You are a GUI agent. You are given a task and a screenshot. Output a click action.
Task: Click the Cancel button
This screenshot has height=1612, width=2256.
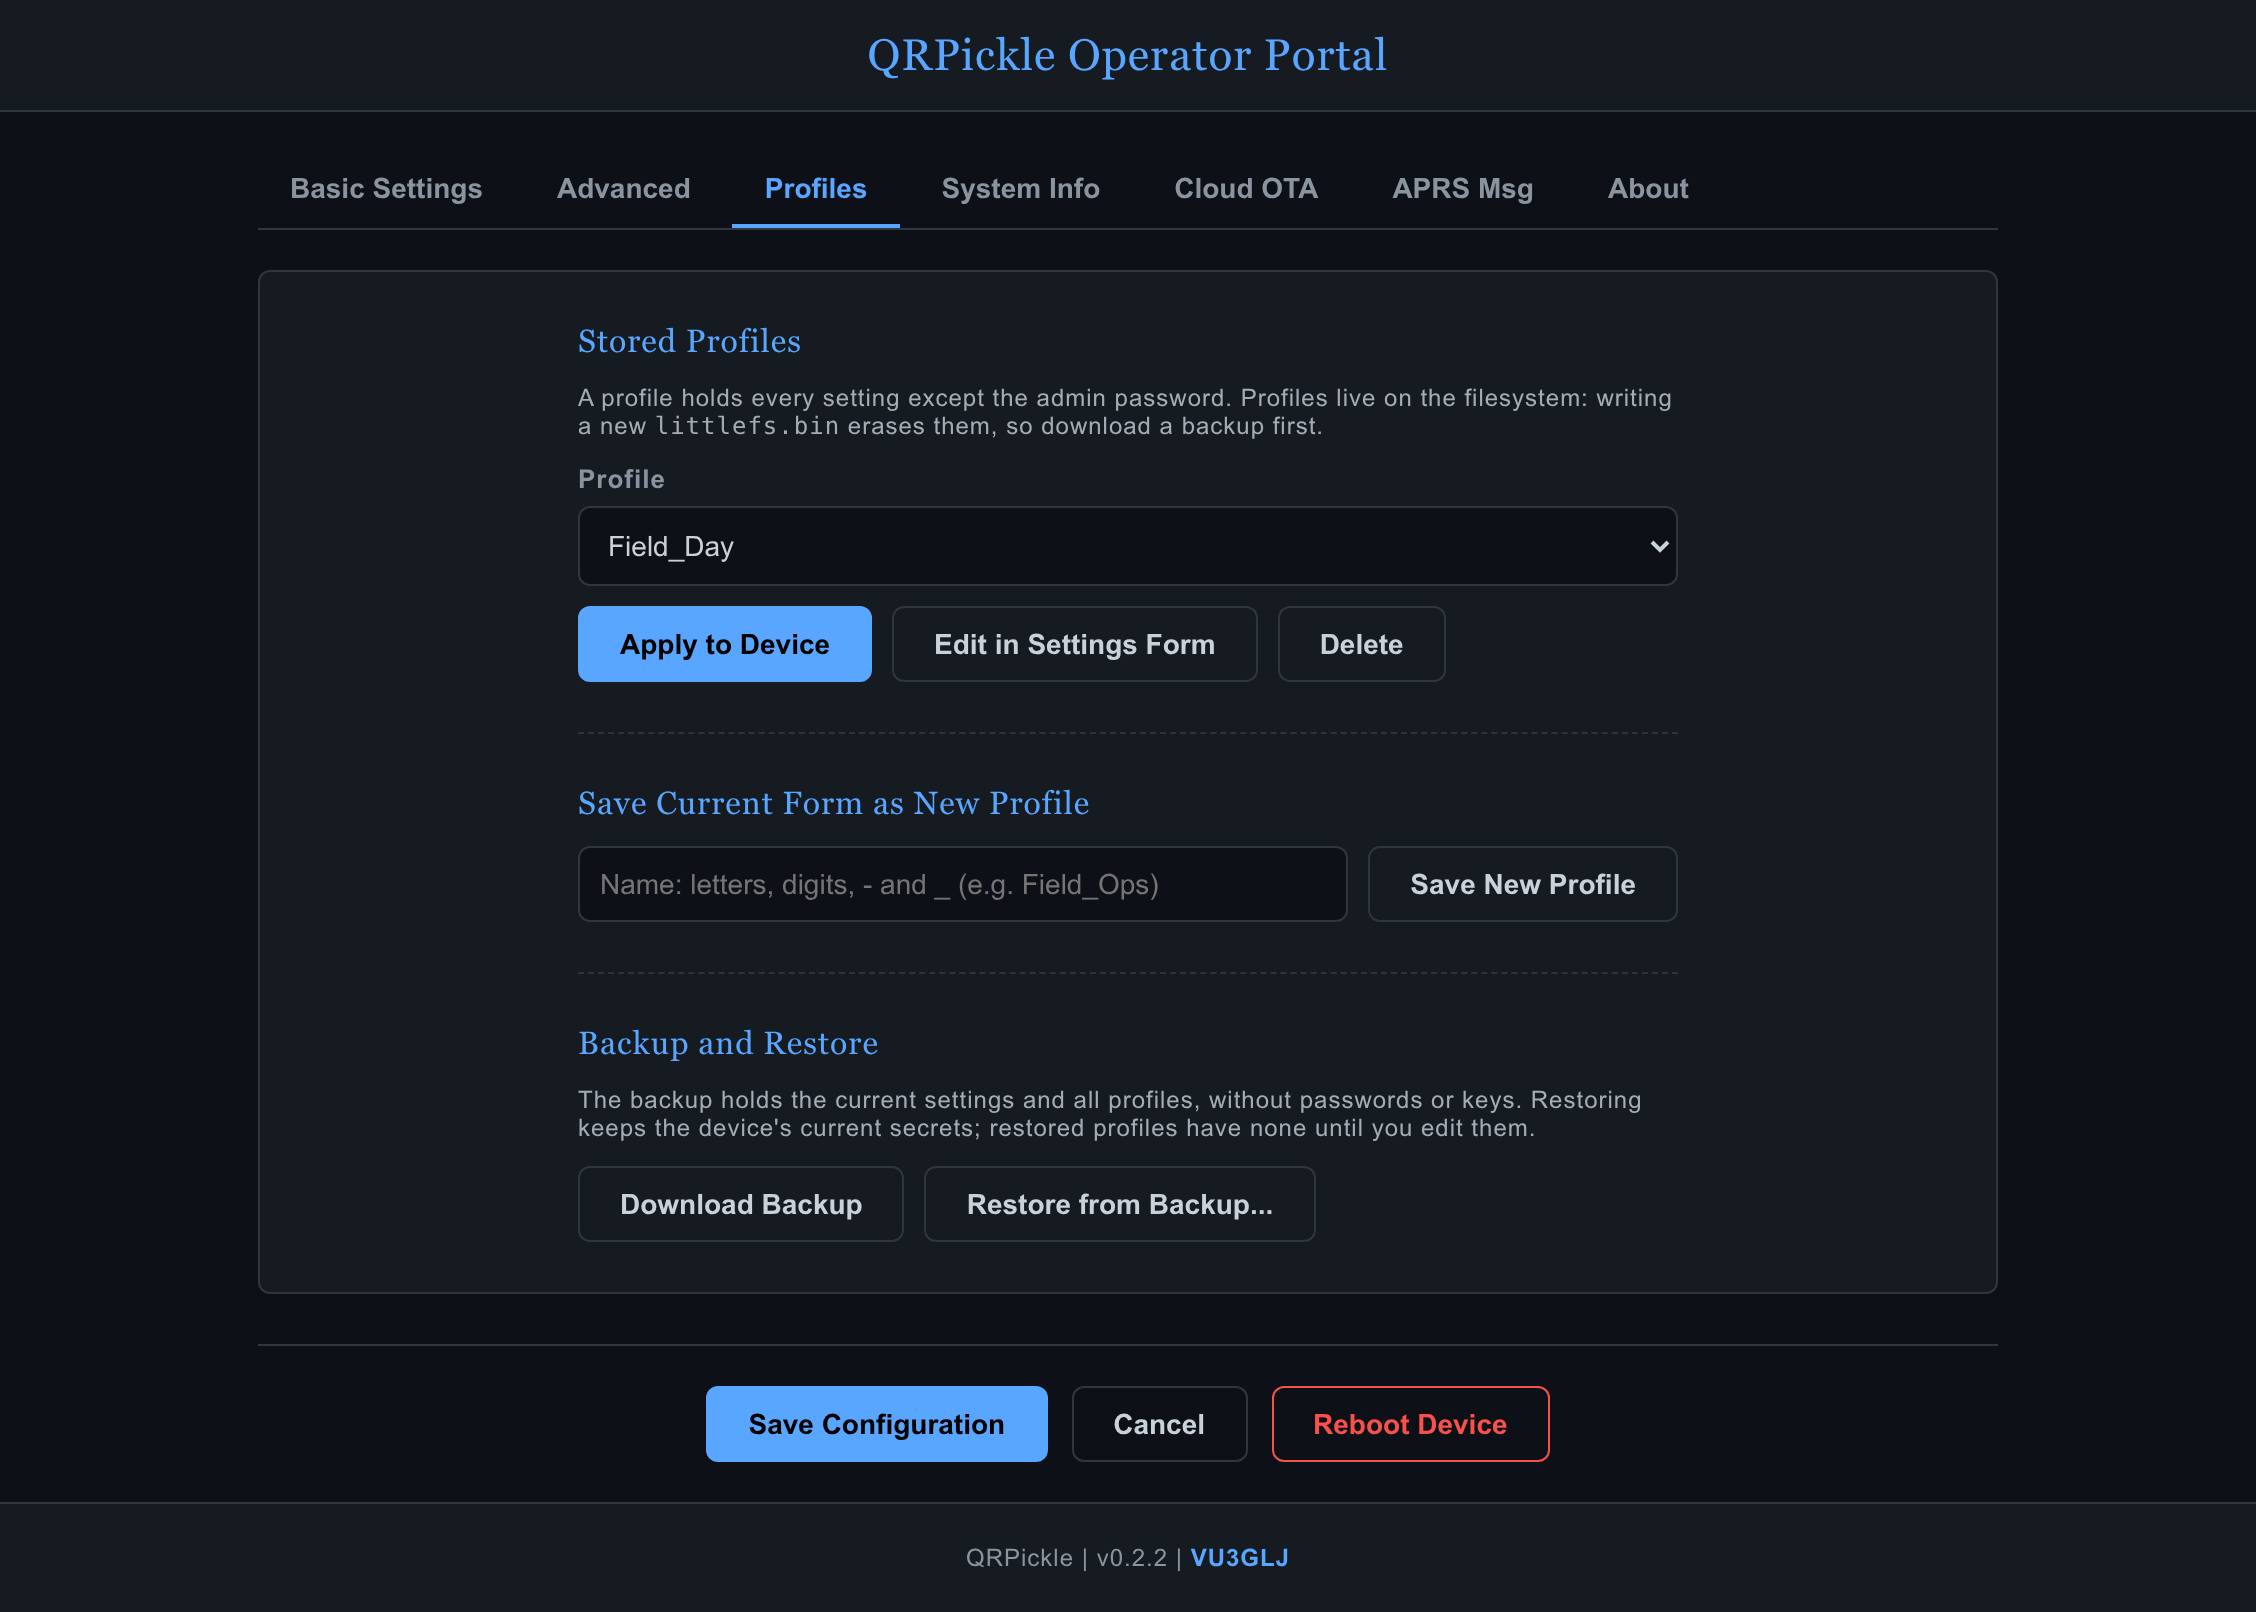[1159, 1424]
